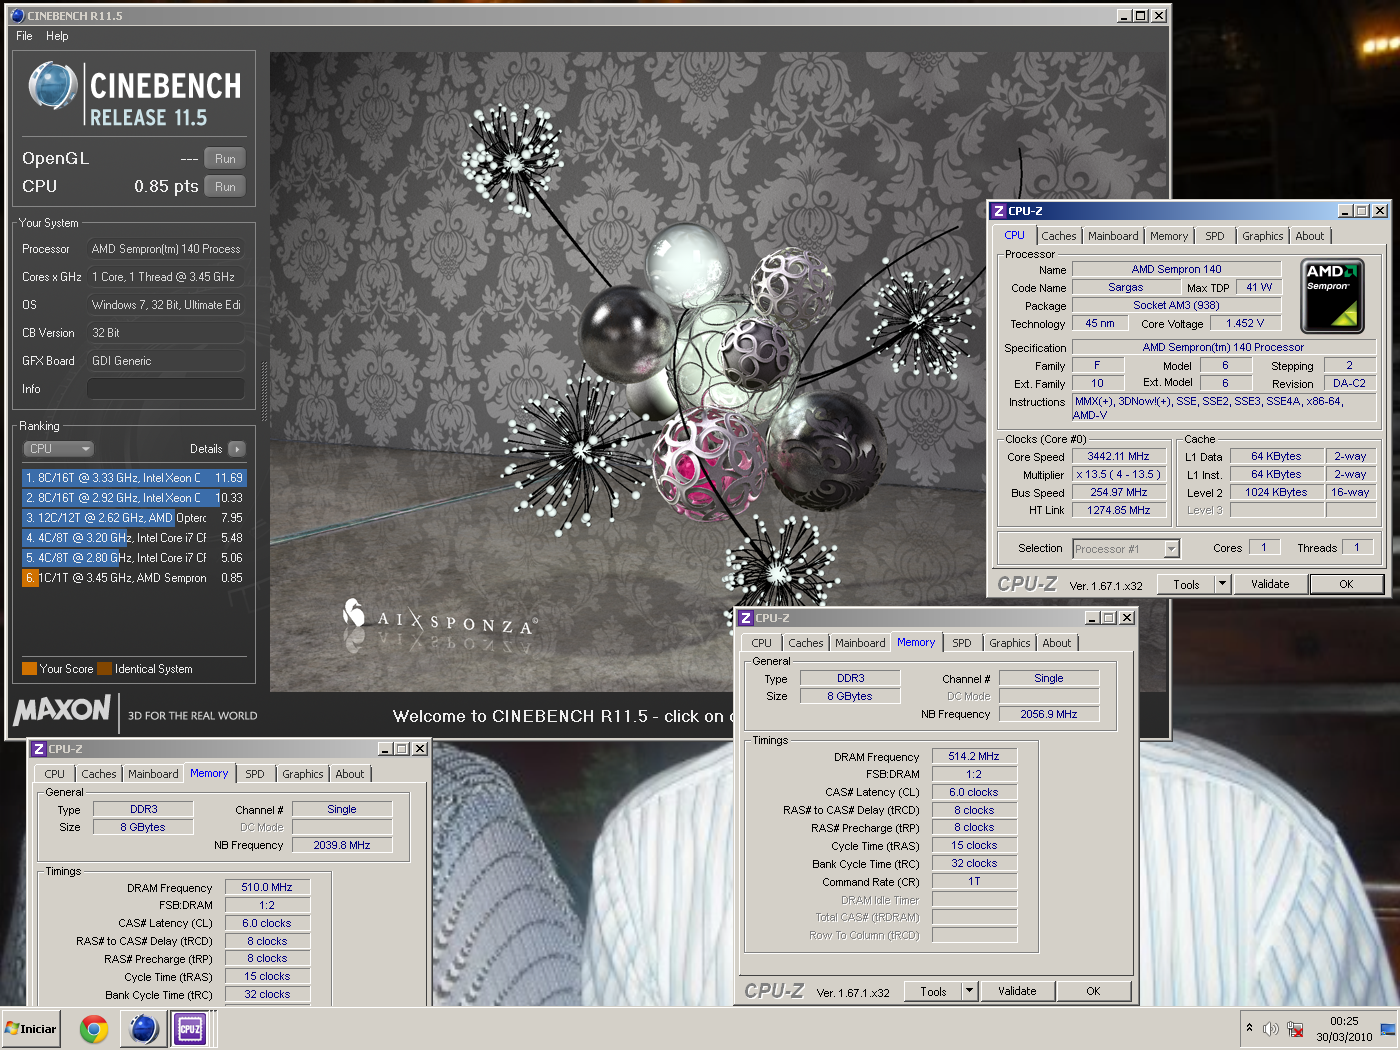Viewport: 1400px width, 1050px height.
Task: Switch to Caches tab in CPU-Z CPU window
Action: [x=1058, y=237]
